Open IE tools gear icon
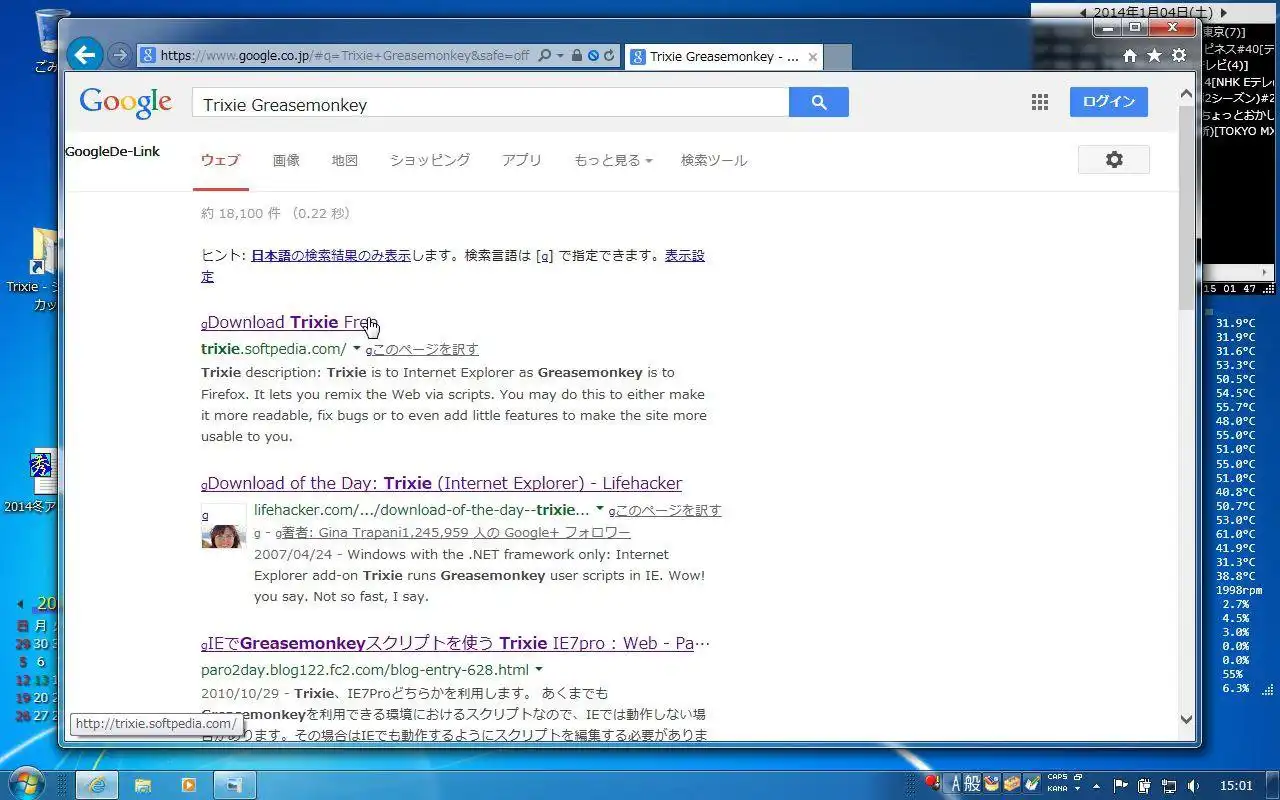1280x800 pixels. 1179,56
